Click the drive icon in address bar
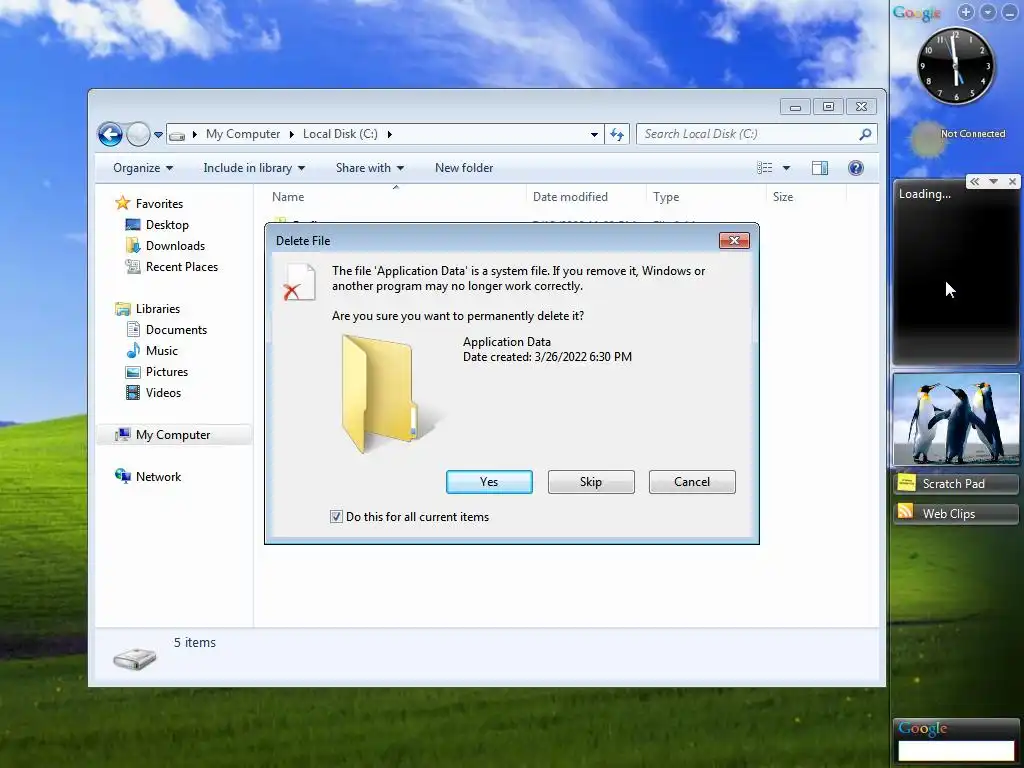The image size is (1024, 768). (176, 135)
